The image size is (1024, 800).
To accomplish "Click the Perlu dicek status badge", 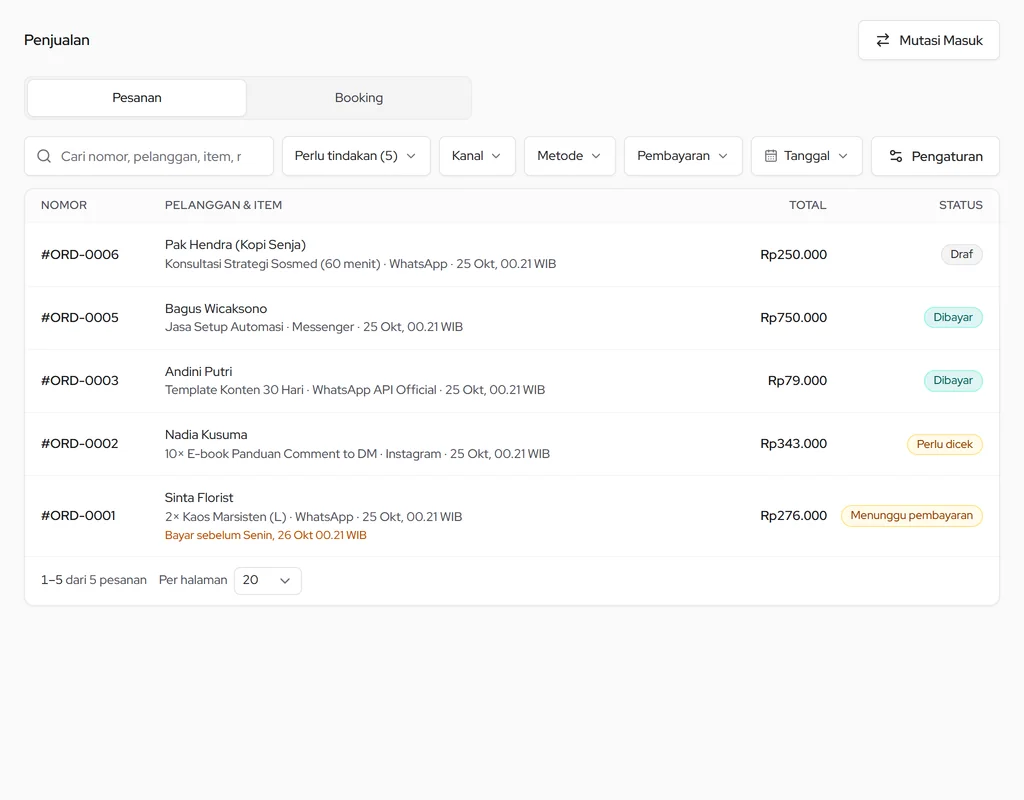I will click(x=944, y=444).
